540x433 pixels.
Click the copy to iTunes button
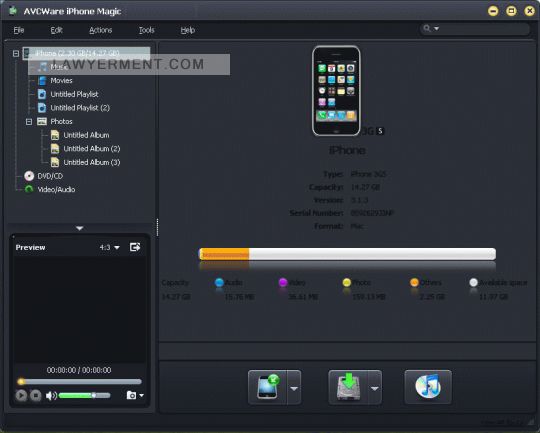pos(428,387)
